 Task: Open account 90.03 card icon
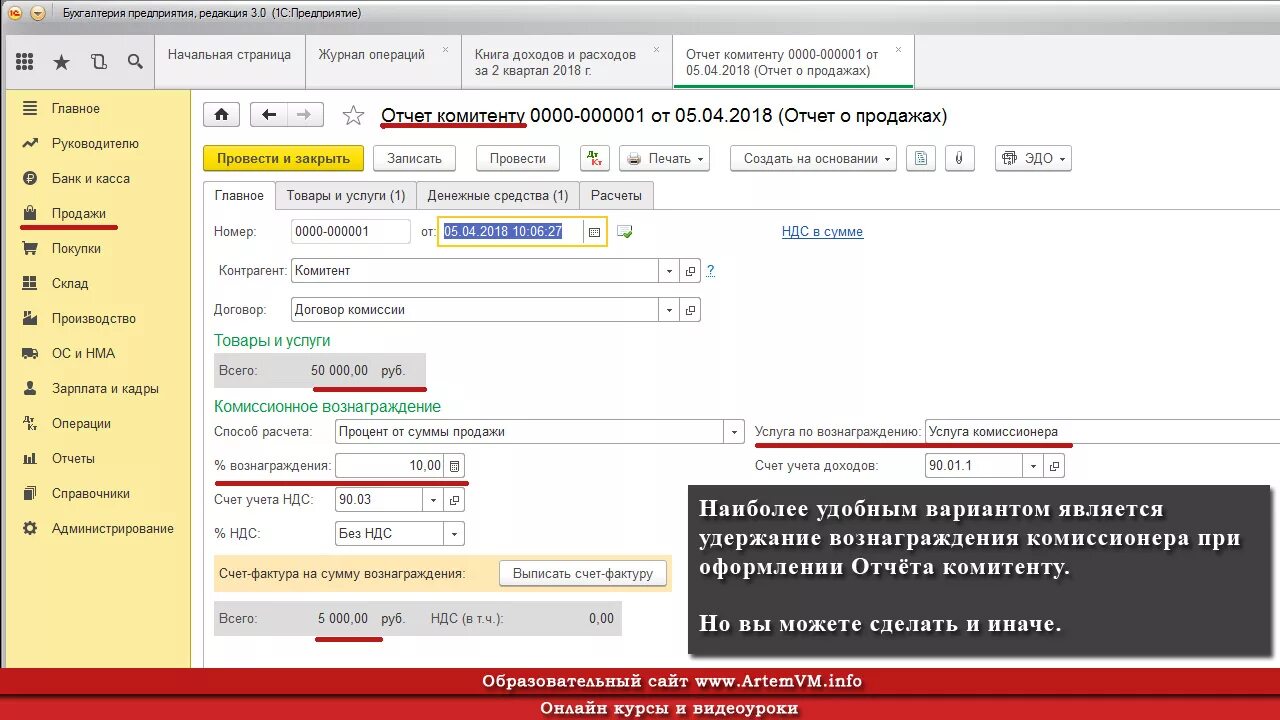pyautogui.click(x=455, y=499)
